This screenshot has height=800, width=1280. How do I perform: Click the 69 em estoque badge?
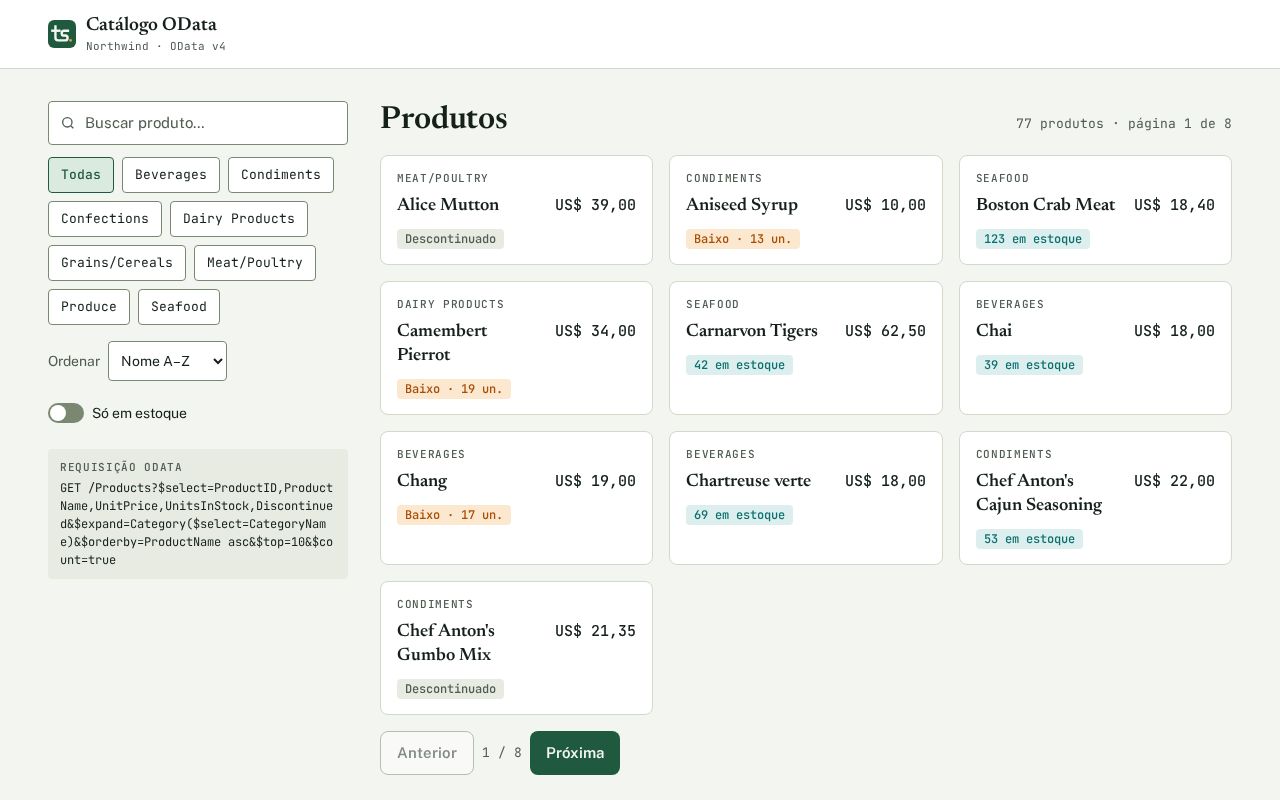739,515
